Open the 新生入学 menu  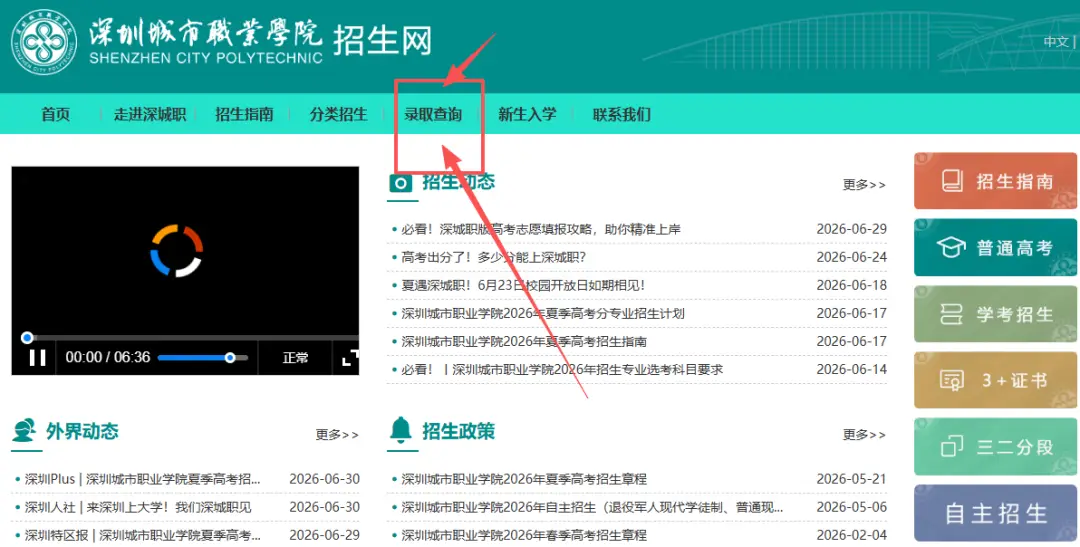pyautogui.click(x=527, y=114)
